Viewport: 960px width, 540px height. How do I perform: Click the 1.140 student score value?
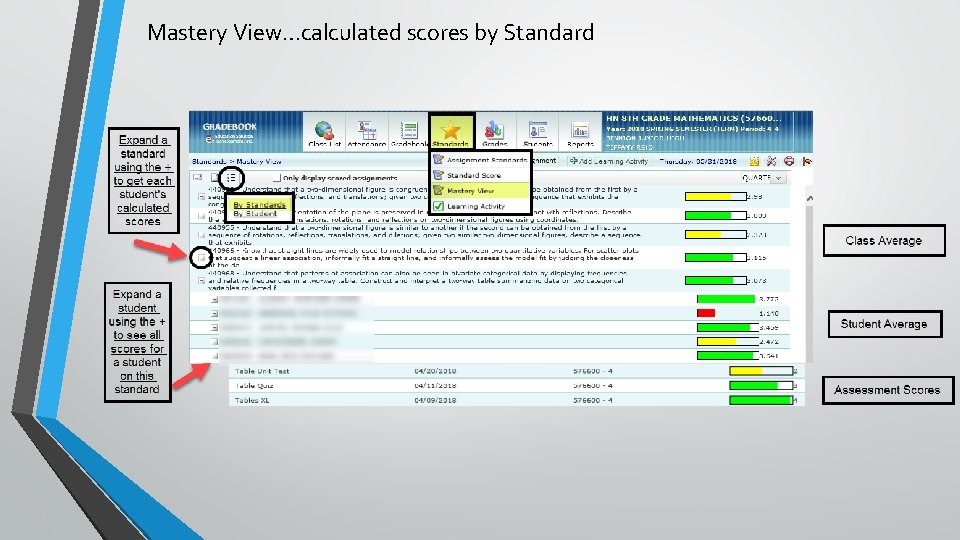[x=769, y=313]
